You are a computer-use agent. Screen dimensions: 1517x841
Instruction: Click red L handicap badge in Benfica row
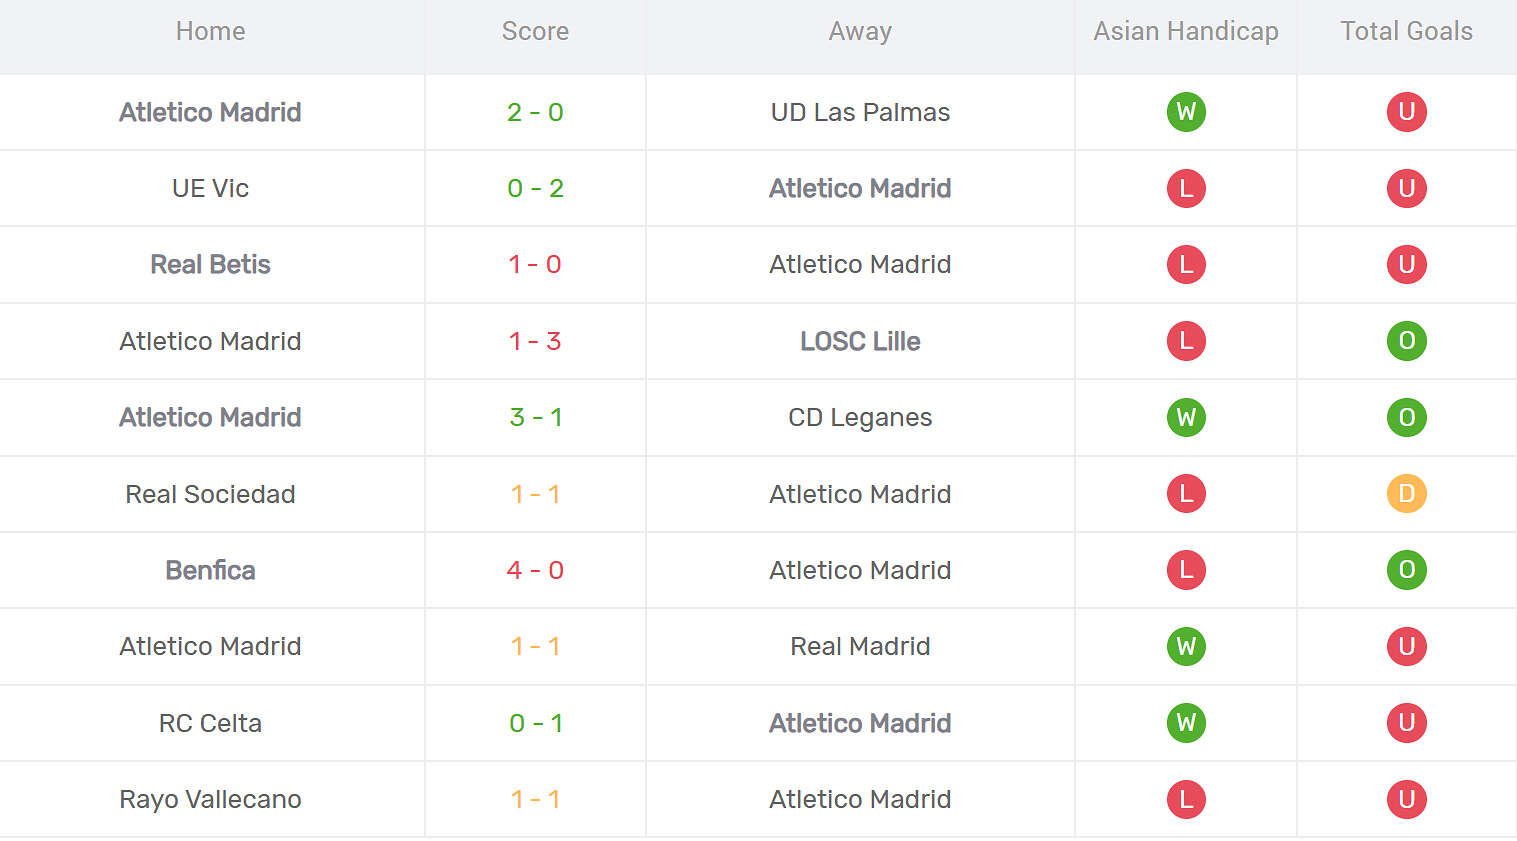pos(1186,570)
